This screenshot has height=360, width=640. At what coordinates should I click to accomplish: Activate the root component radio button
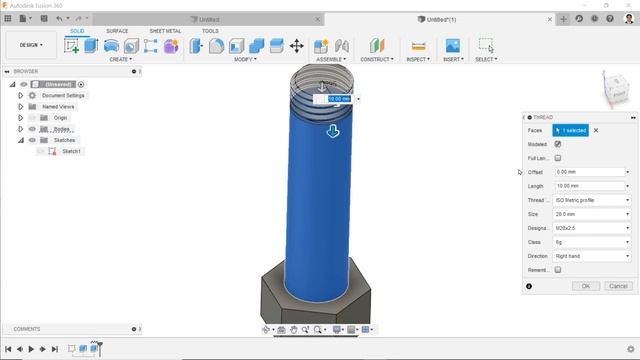(x=81, y=84)
